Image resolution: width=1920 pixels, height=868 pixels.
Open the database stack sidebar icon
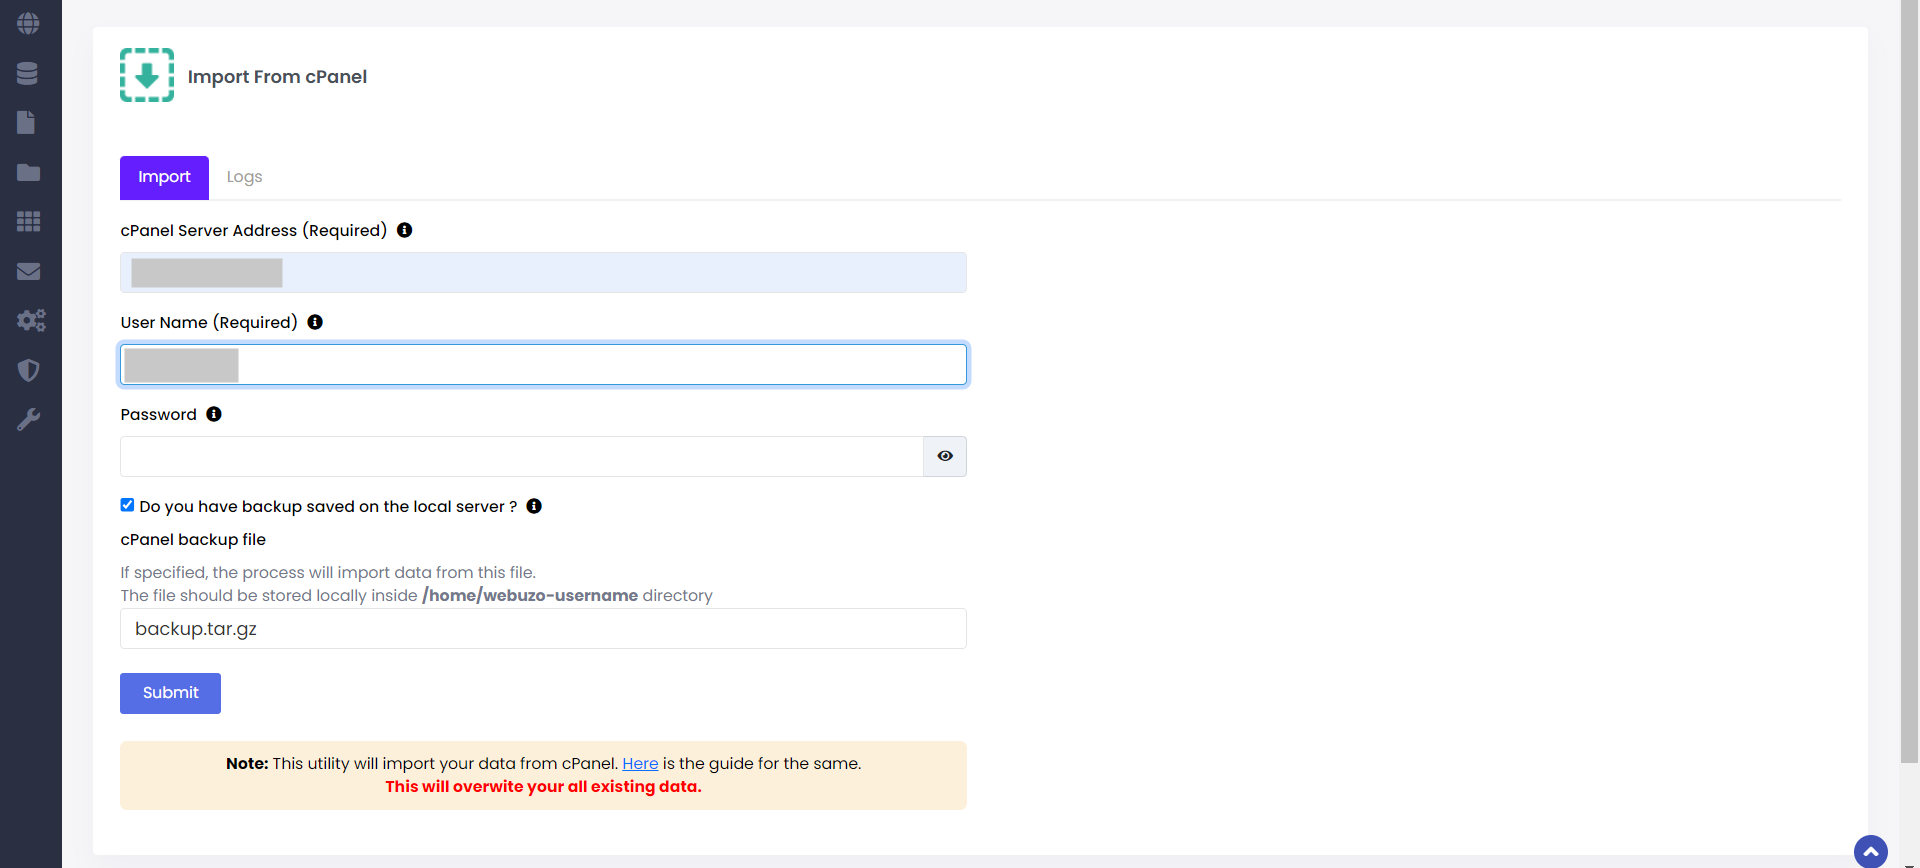click(x=28, y=73)
